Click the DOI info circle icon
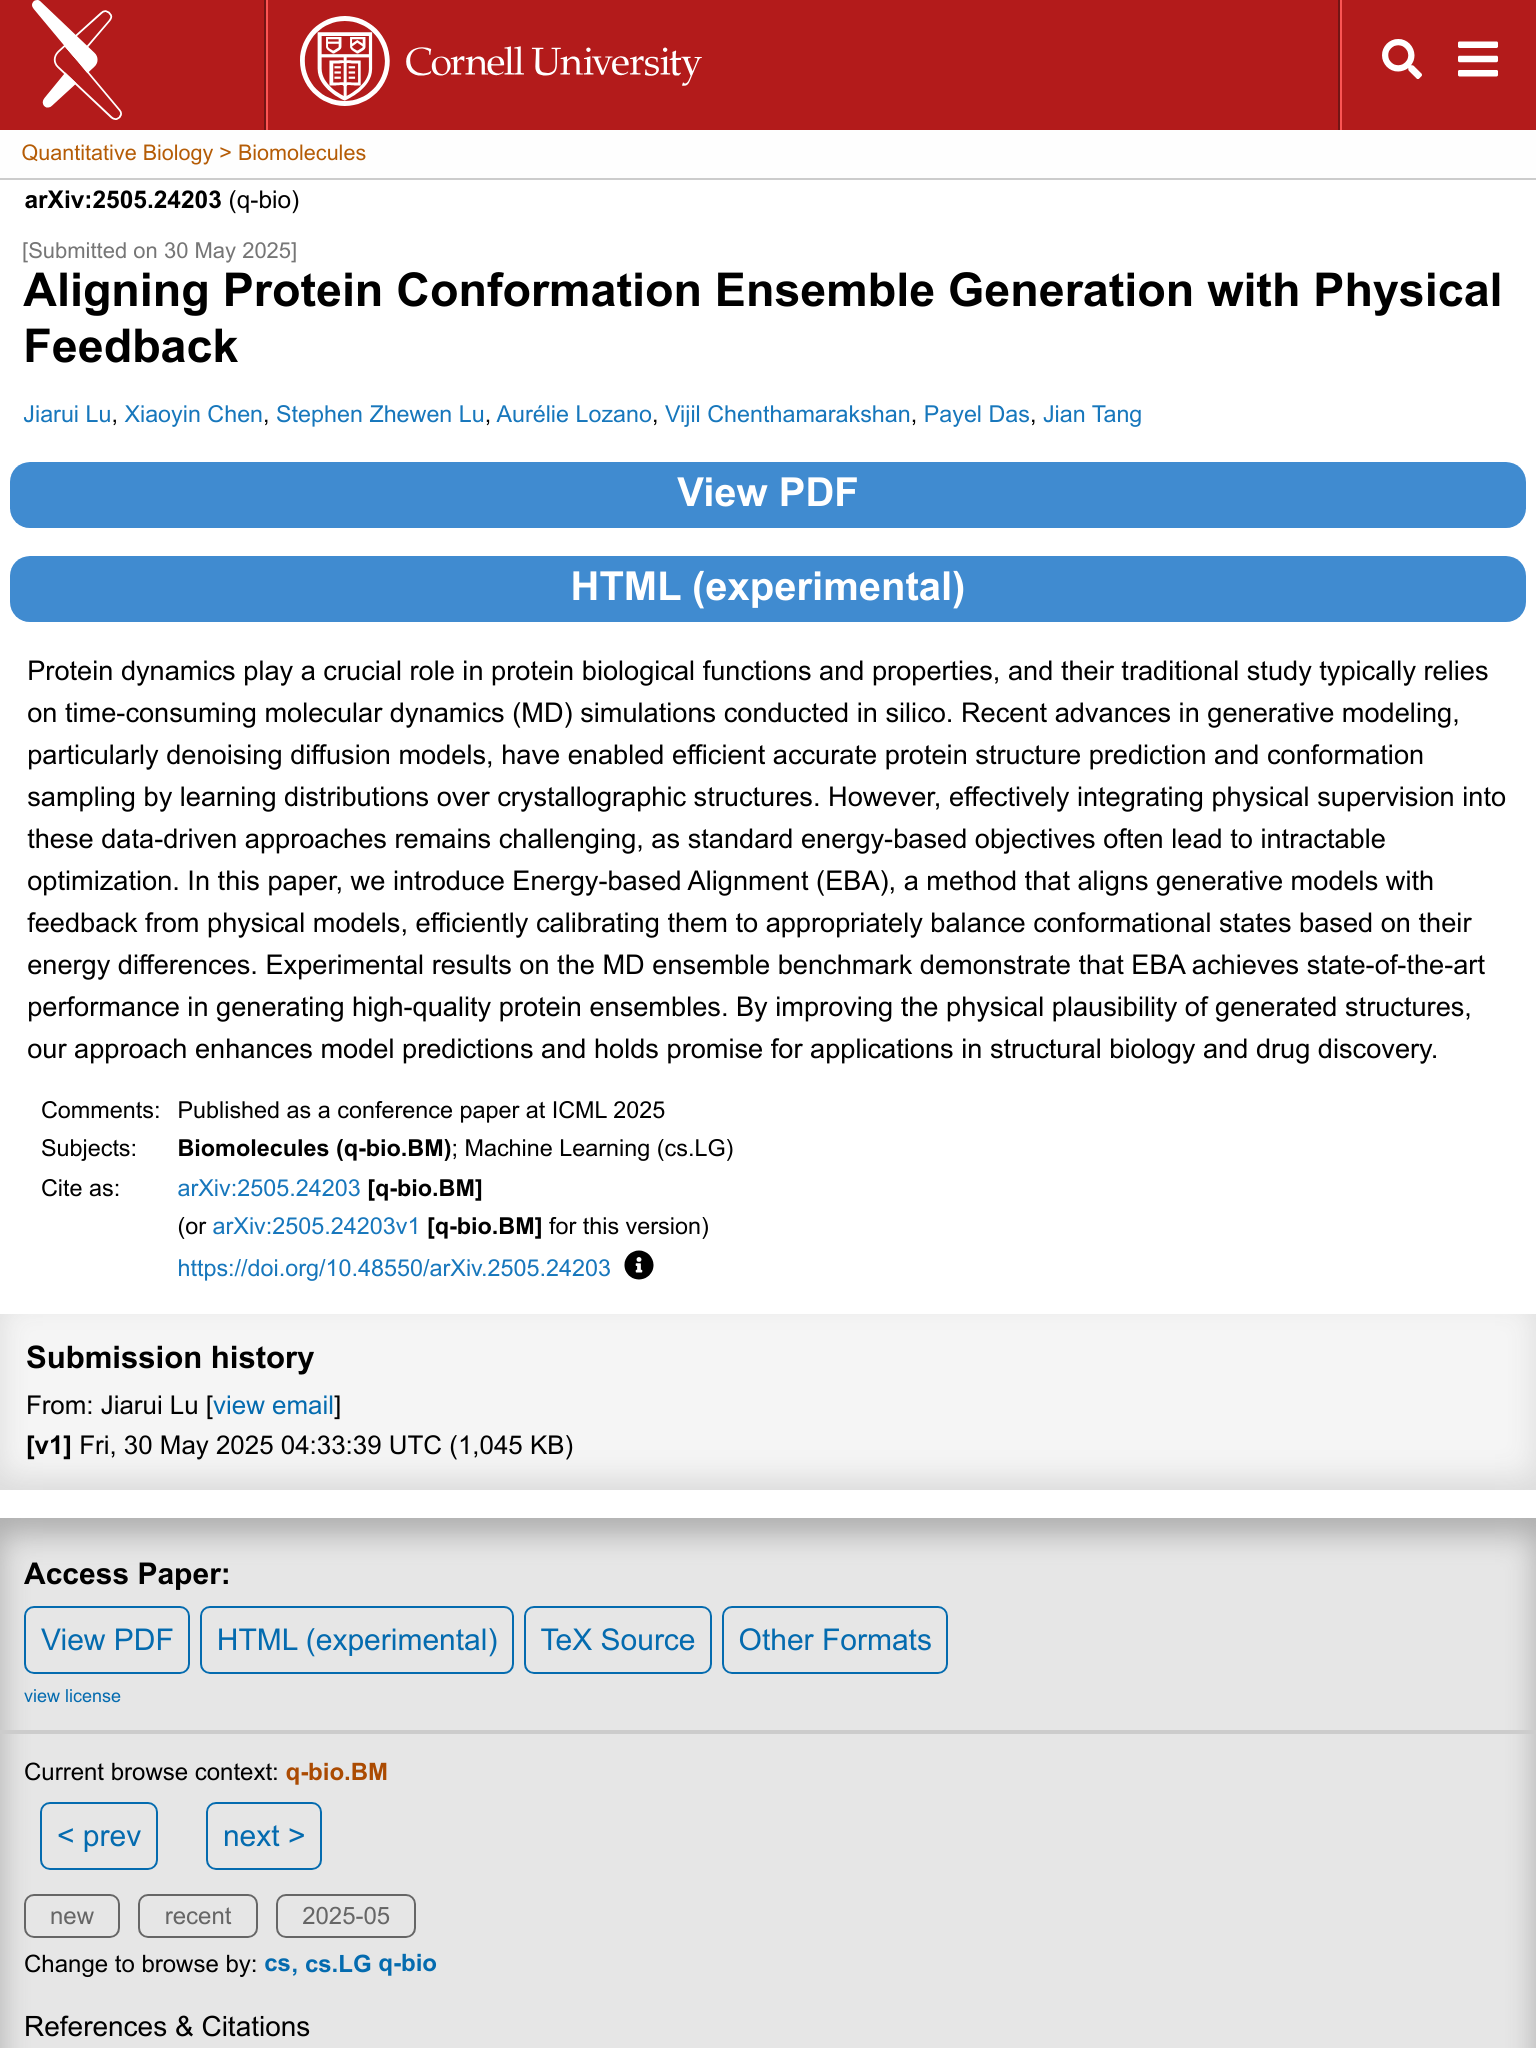The image size is (1536, 2048). point(638,1266)
